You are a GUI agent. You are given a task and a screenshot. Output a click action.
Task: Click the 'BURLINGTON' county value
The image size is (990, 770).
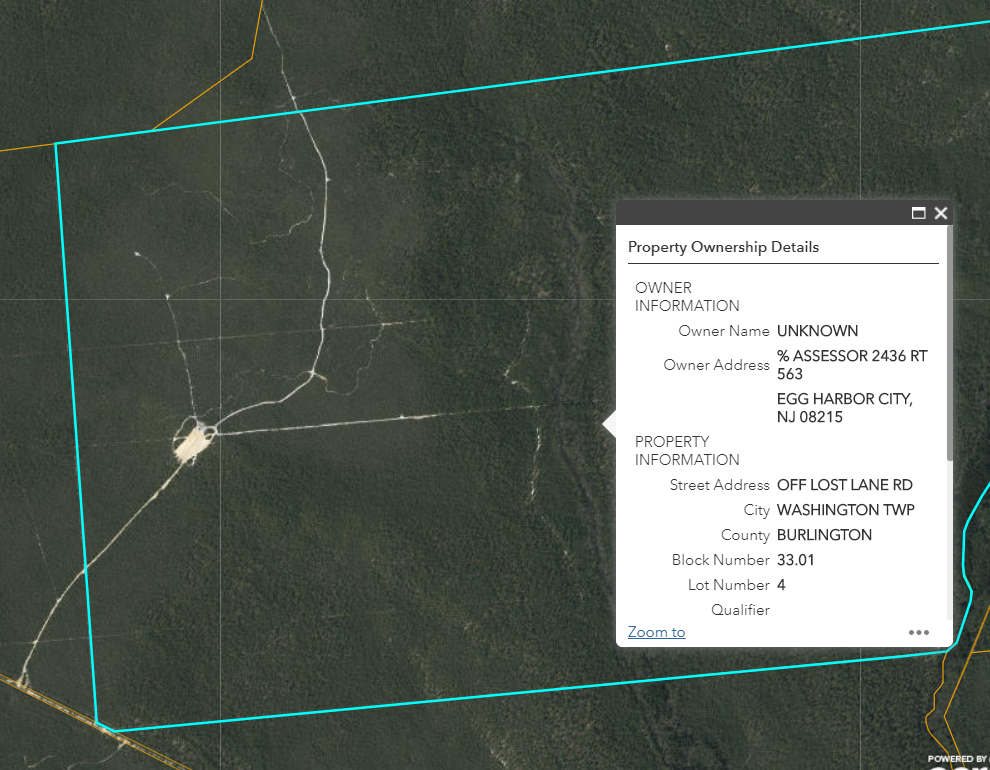(x=824, y=535)
